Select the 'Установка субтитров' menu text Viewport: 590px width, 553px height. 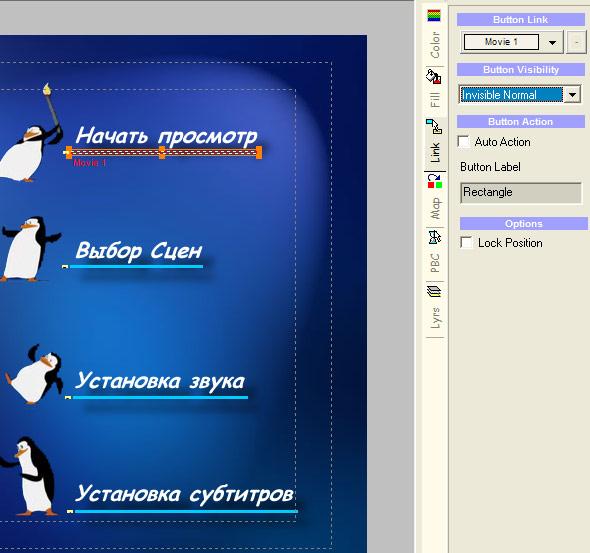(184, 494)
